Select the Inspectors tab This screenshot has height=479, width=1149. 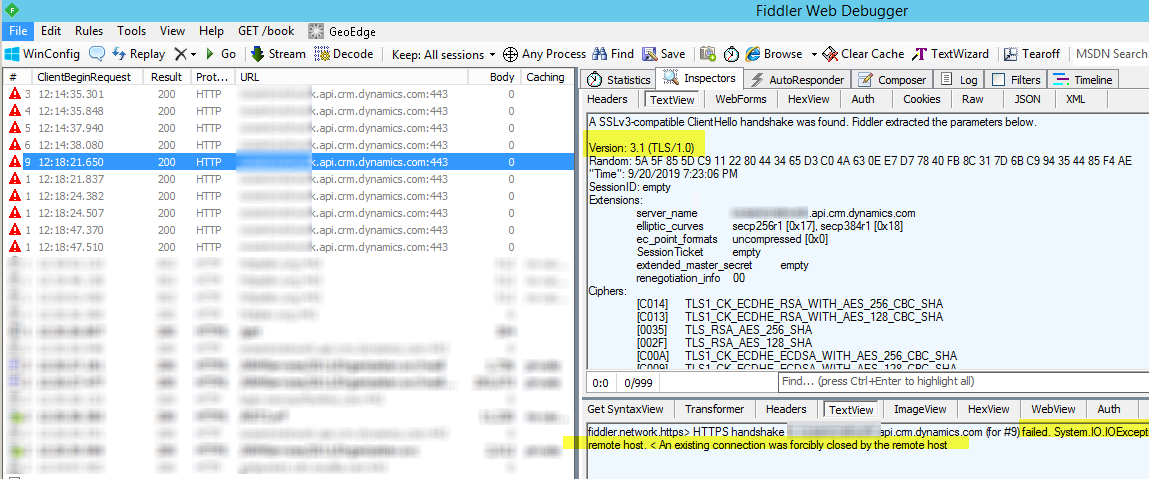coord(699,78)
